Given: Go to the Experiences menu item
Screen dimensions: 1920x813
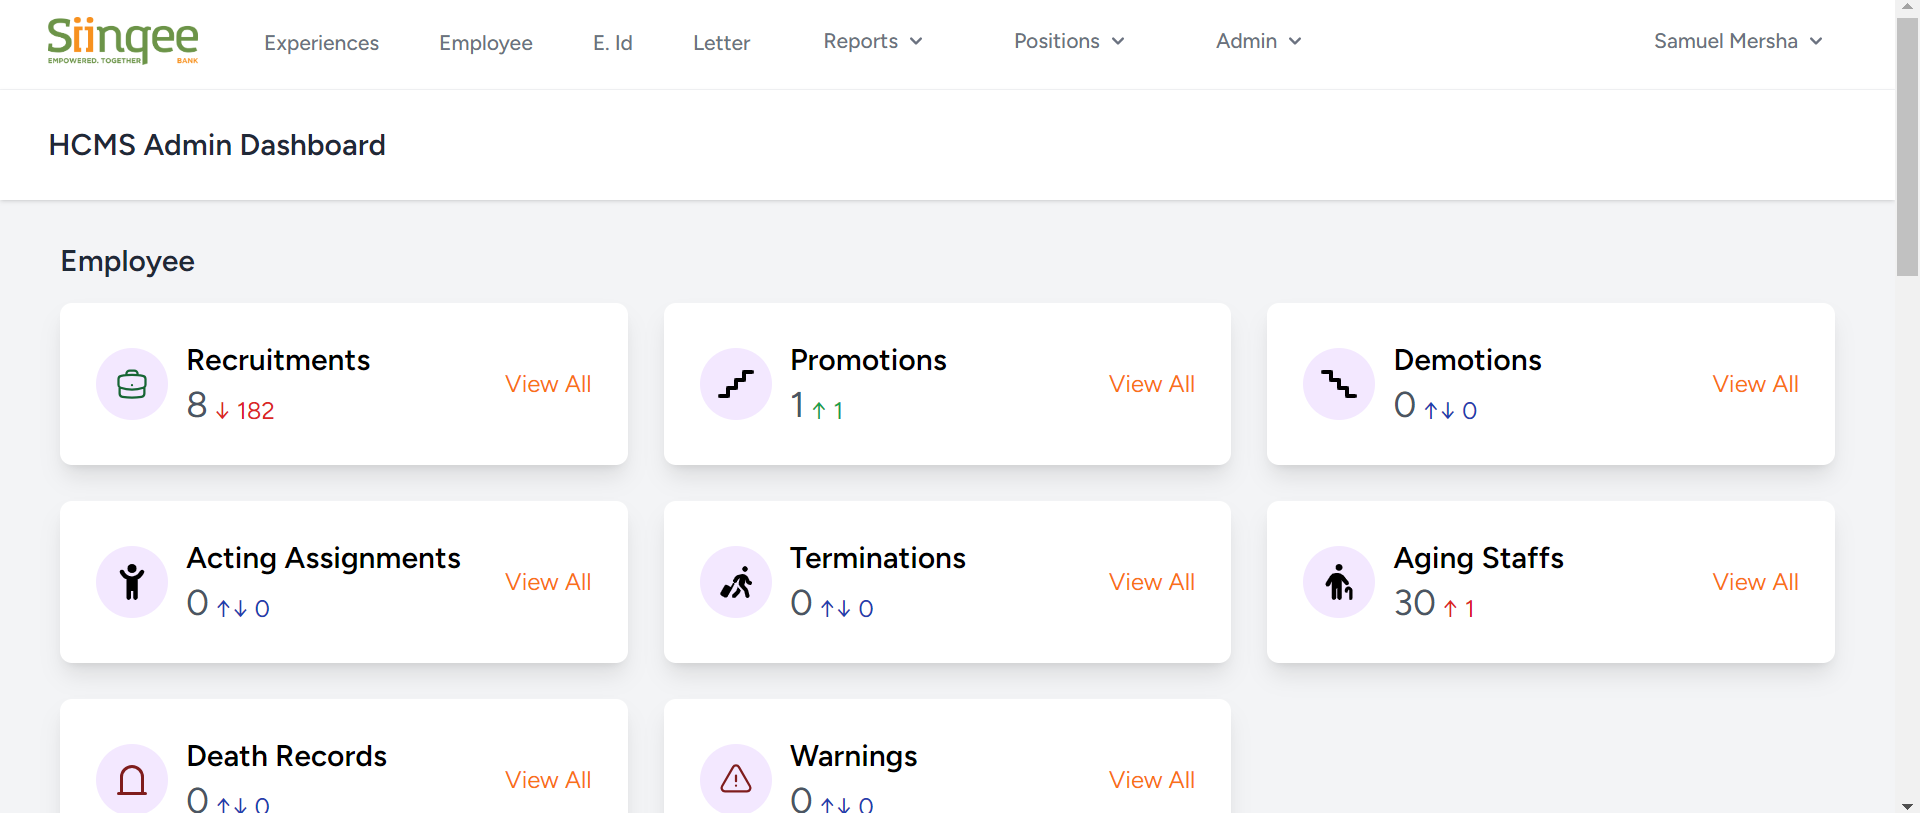Looking at the screenshot, I should [321, 43].
